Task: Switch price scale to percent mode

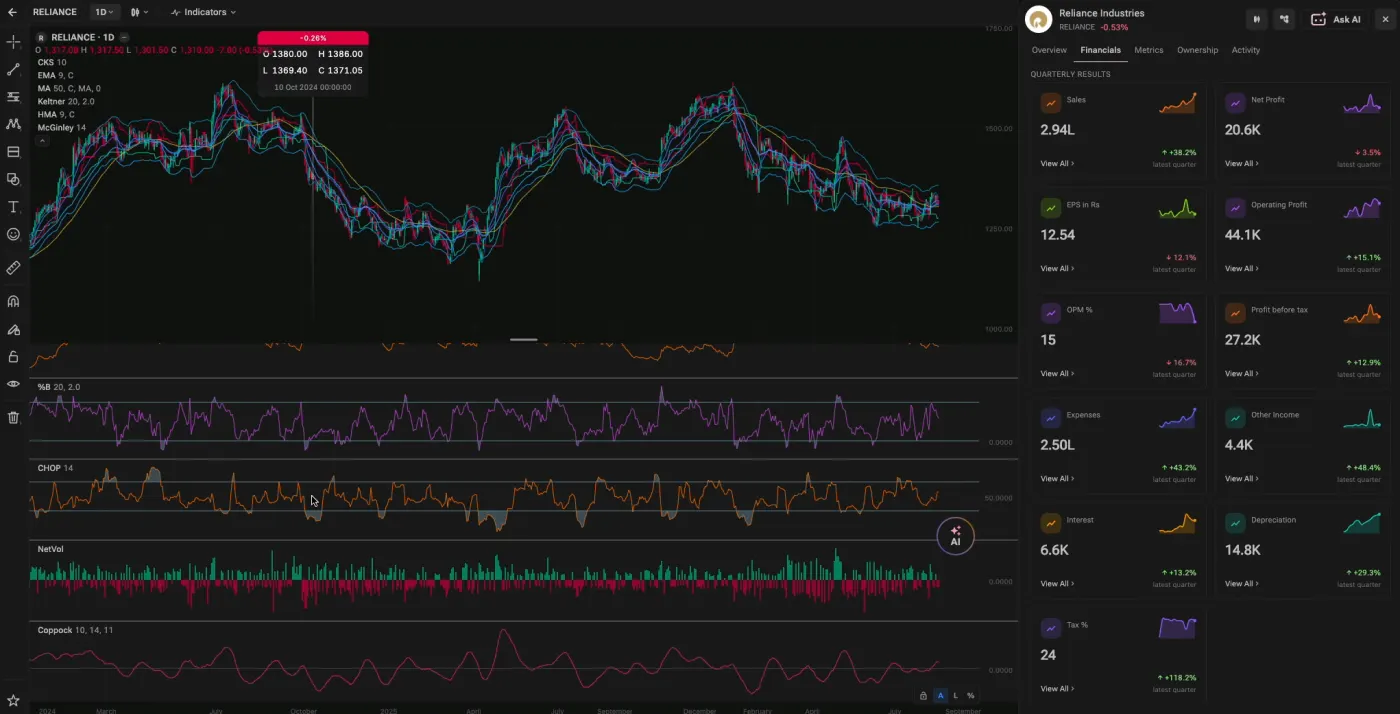Action: (x=970, y=695)
